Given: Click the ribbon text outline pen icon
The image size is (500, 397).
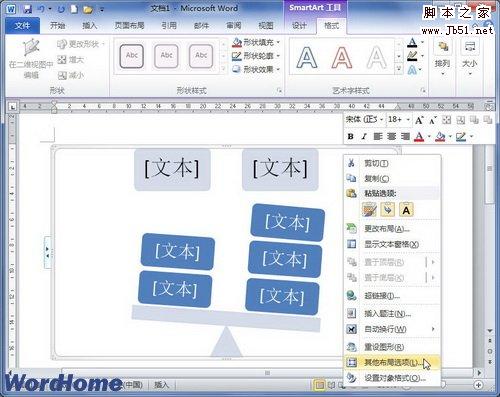Looking at the screenshot, I should 412,56.
